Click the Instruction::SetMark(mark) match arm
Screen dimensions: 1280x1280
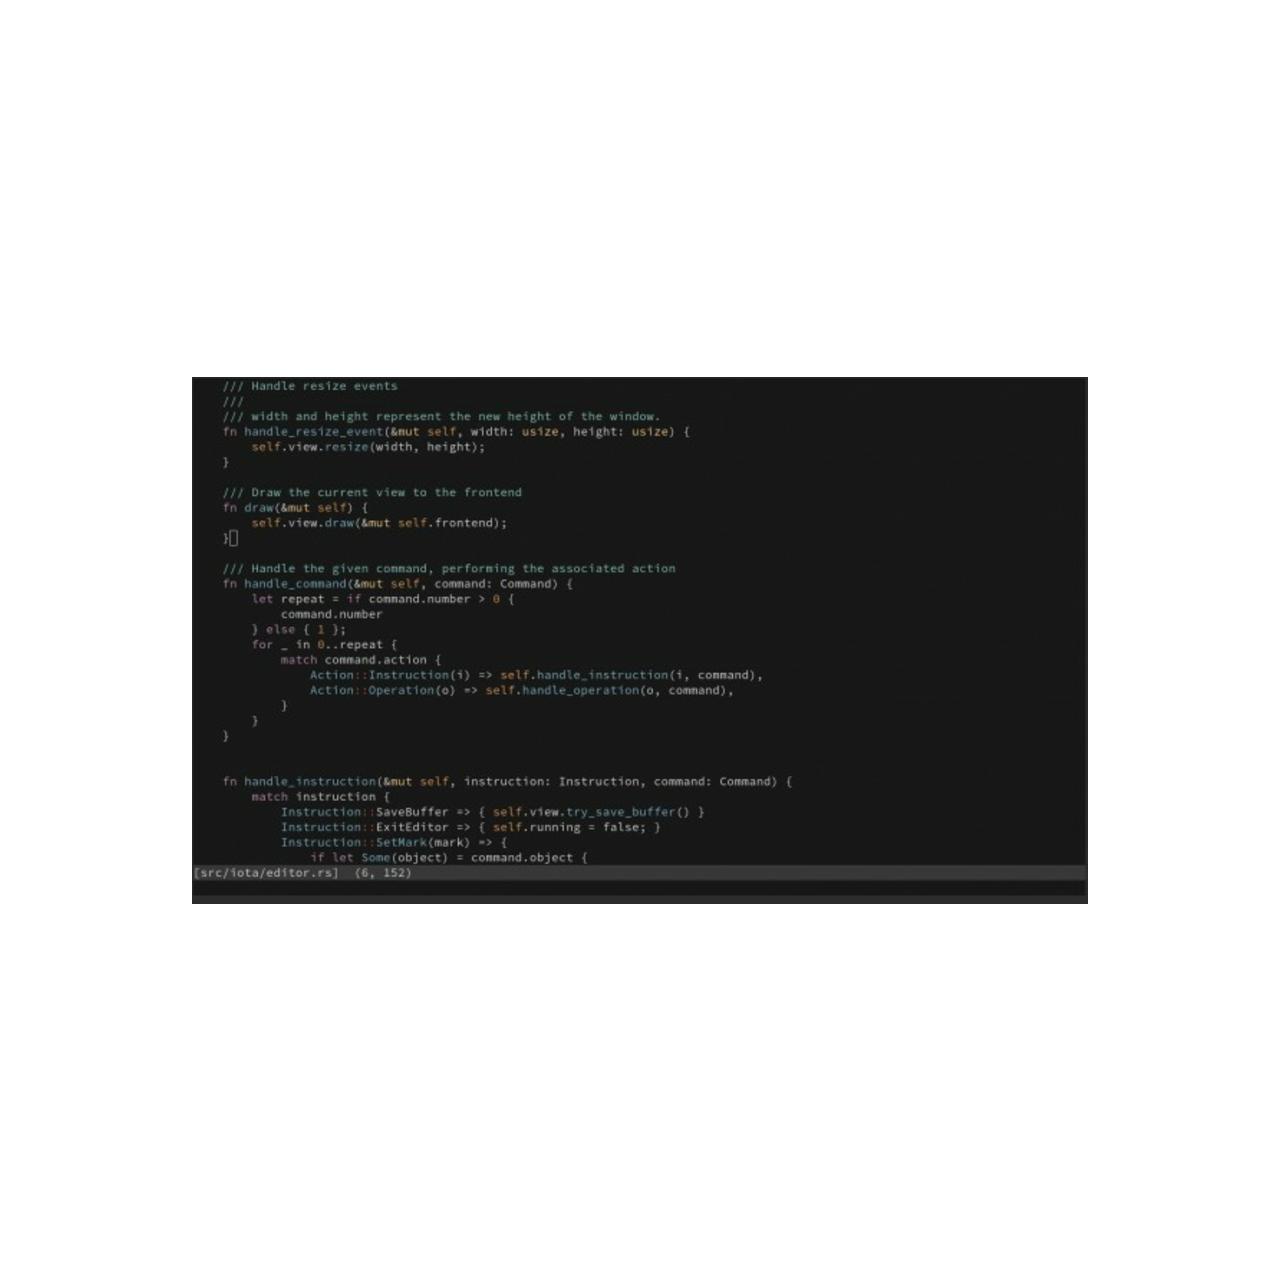click(375, 842)
